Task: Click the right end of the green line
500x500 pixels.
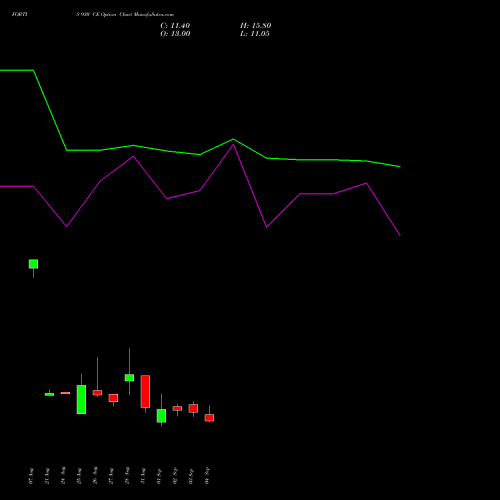Action: coord(400,166)
